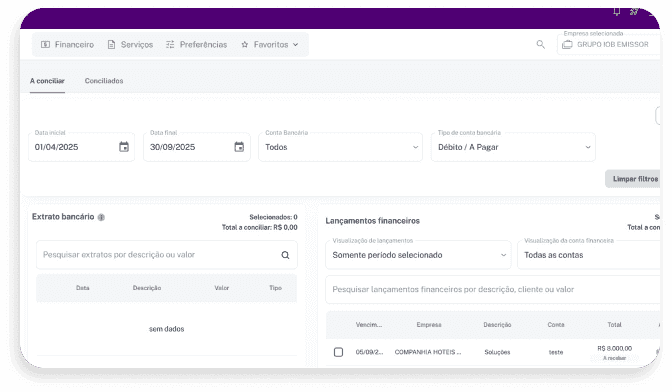The height and width of the screenshot is (392, 672).
Task: Click the Vencim... column header
Action: click(x=369, y=325)
